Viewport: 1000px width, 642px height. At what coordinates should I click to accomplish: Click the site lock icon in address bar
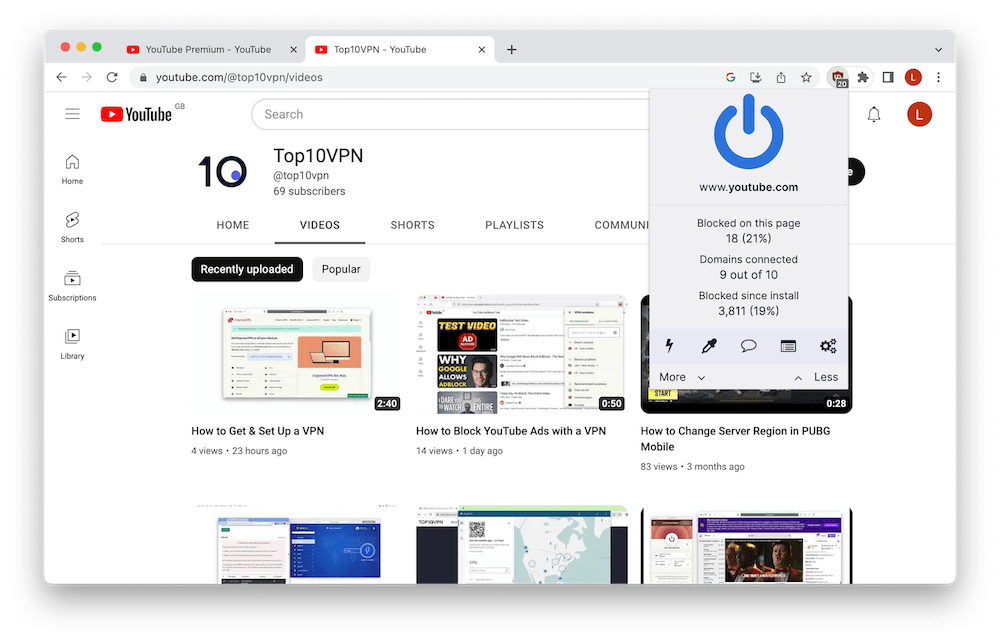[x=143, y=77]
